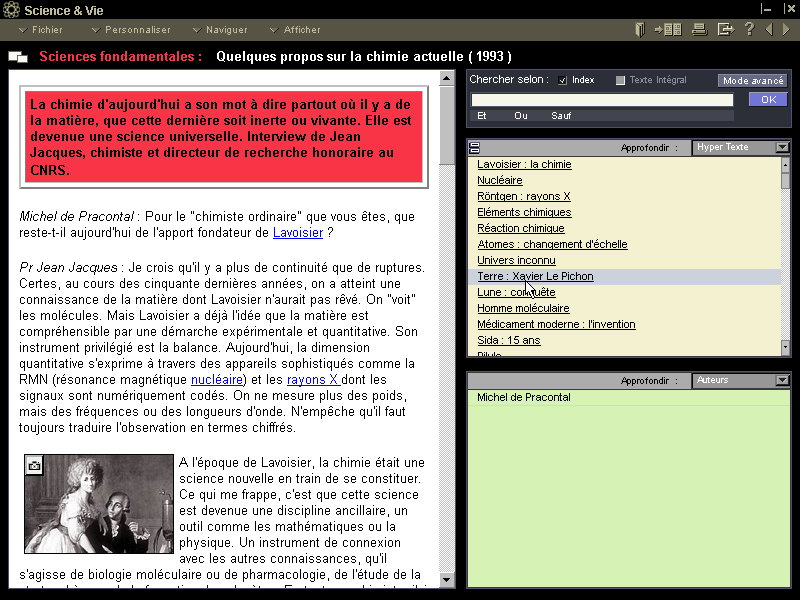800x600 pixels.
Task: Open the Personnaliser menu
Action: 131,30
